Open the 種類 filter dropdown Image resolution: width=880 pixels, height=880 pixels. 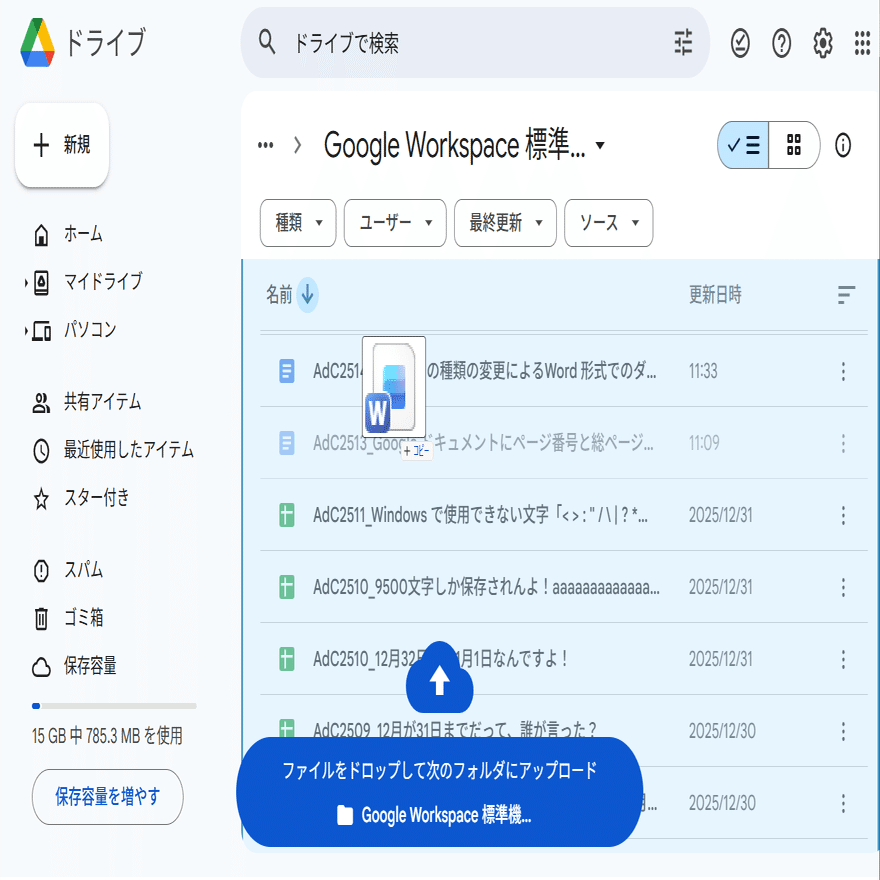pyautogui.click(x=297, y=223)
